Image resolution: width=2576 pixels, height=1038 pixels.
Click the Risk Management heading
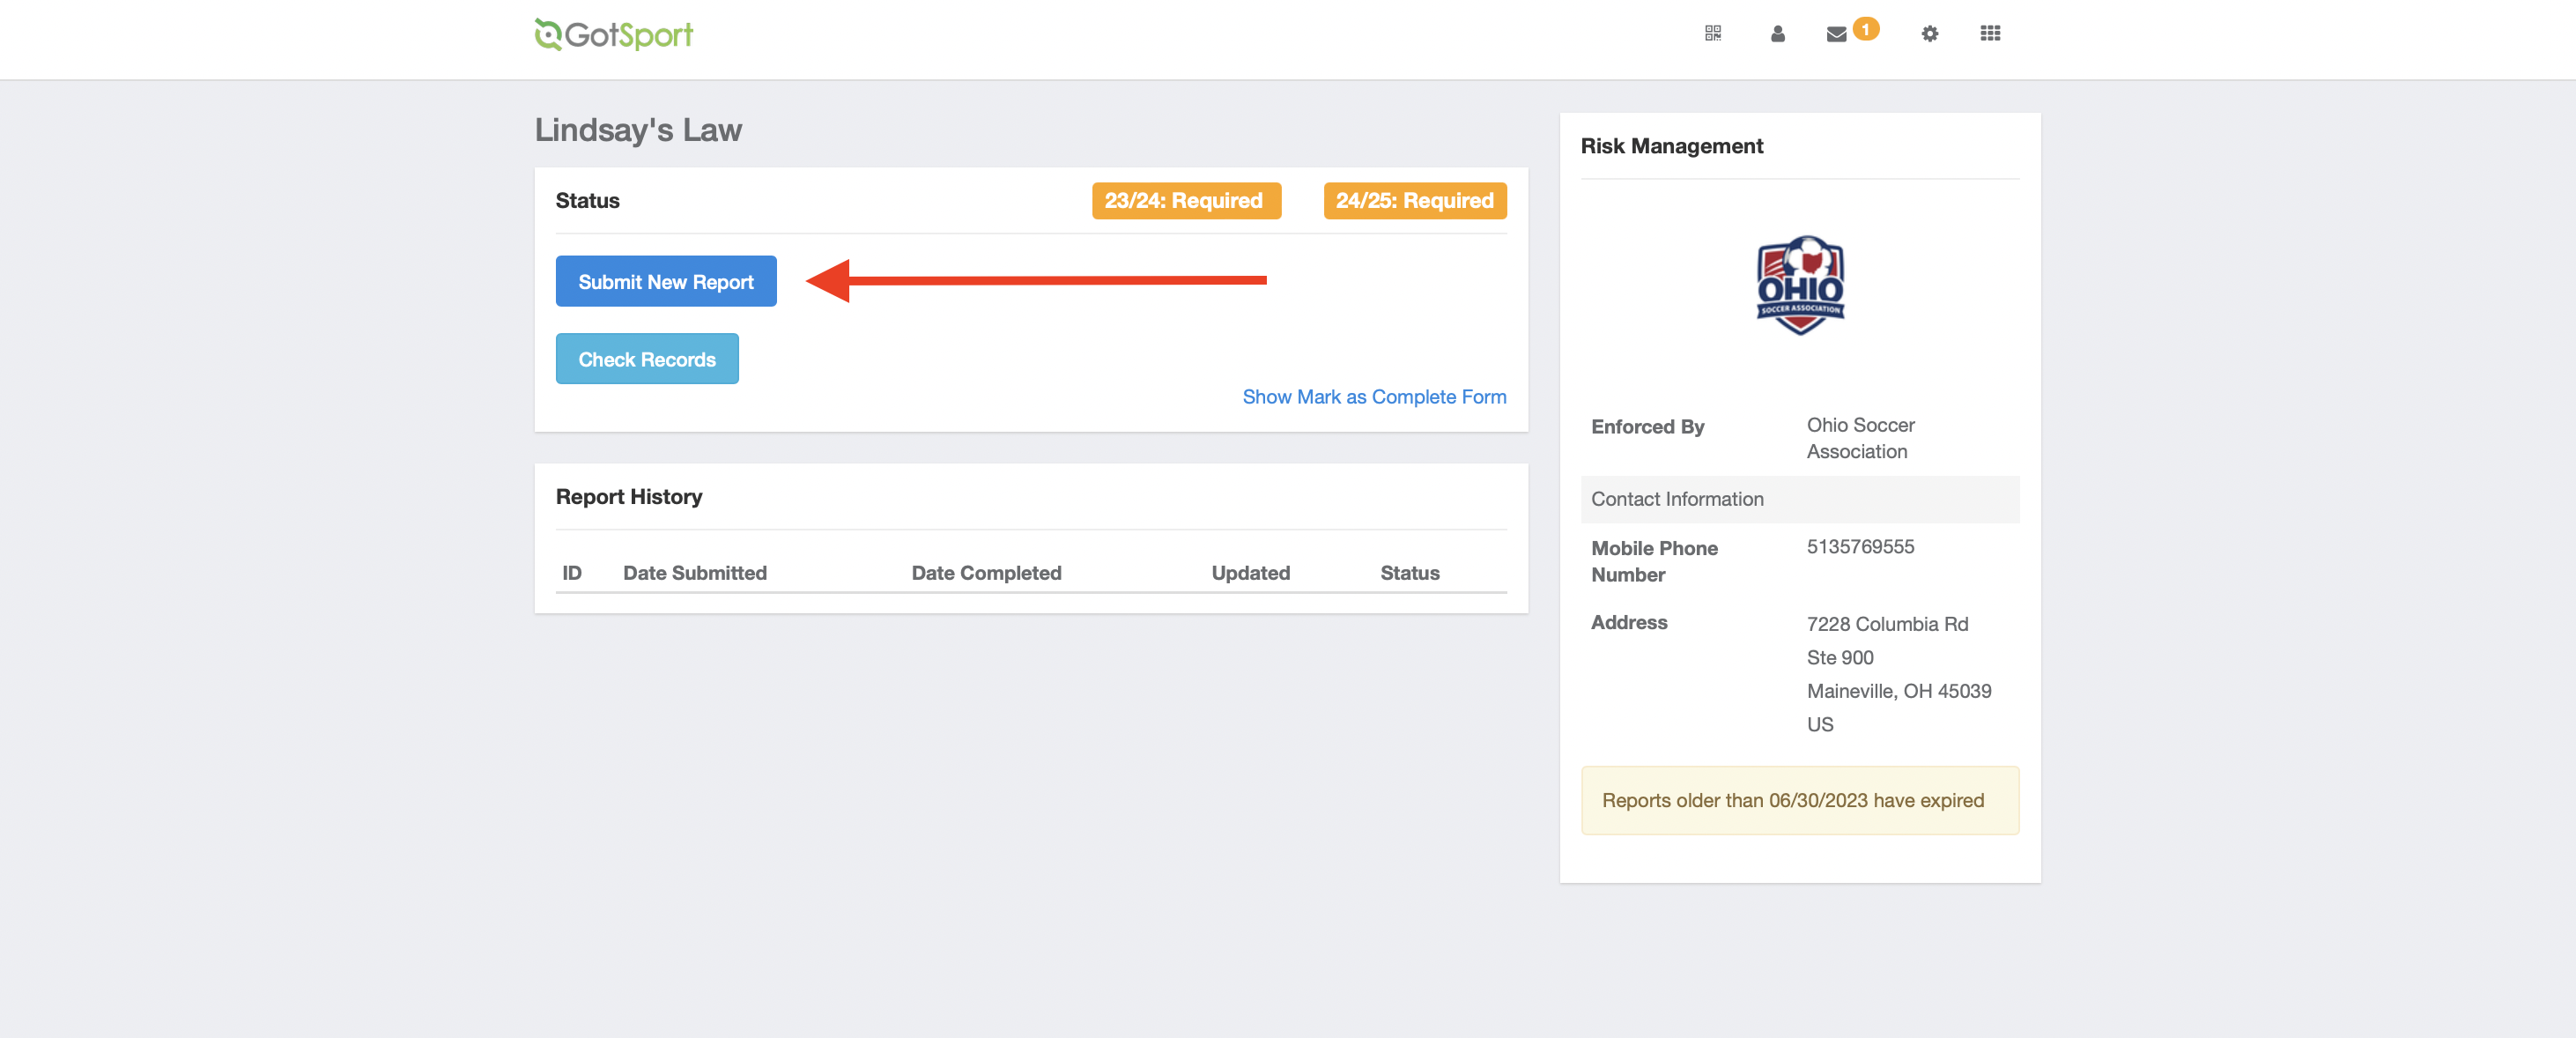[x=1671, y=146]
